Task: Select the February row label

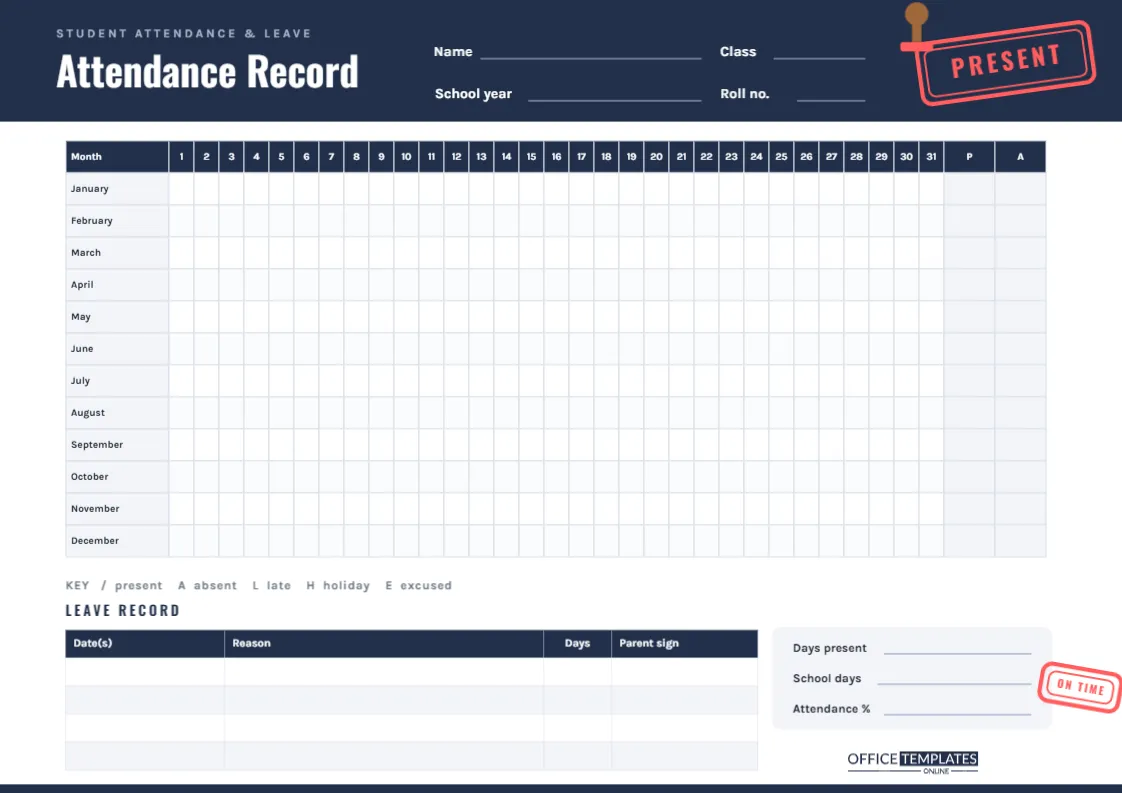Action: coord(117,220)
